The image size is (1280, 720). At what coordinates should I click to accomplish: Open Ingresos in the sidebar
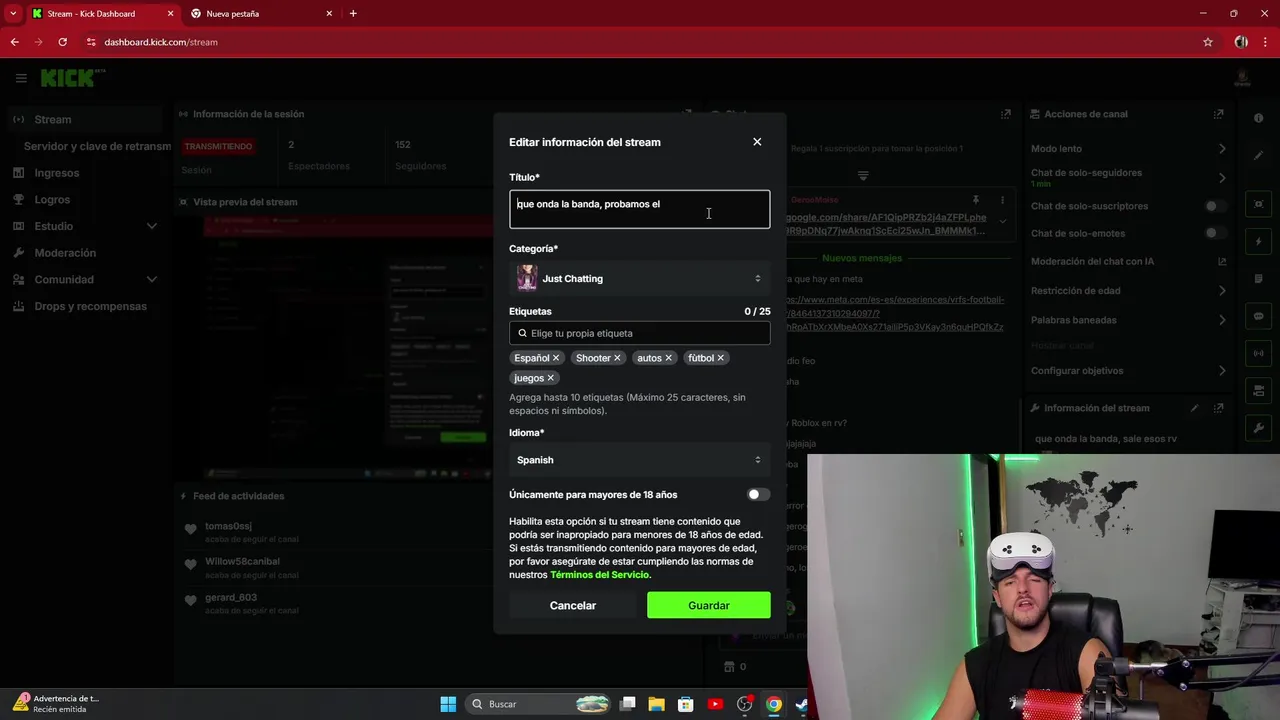click(x=56, y=173)
